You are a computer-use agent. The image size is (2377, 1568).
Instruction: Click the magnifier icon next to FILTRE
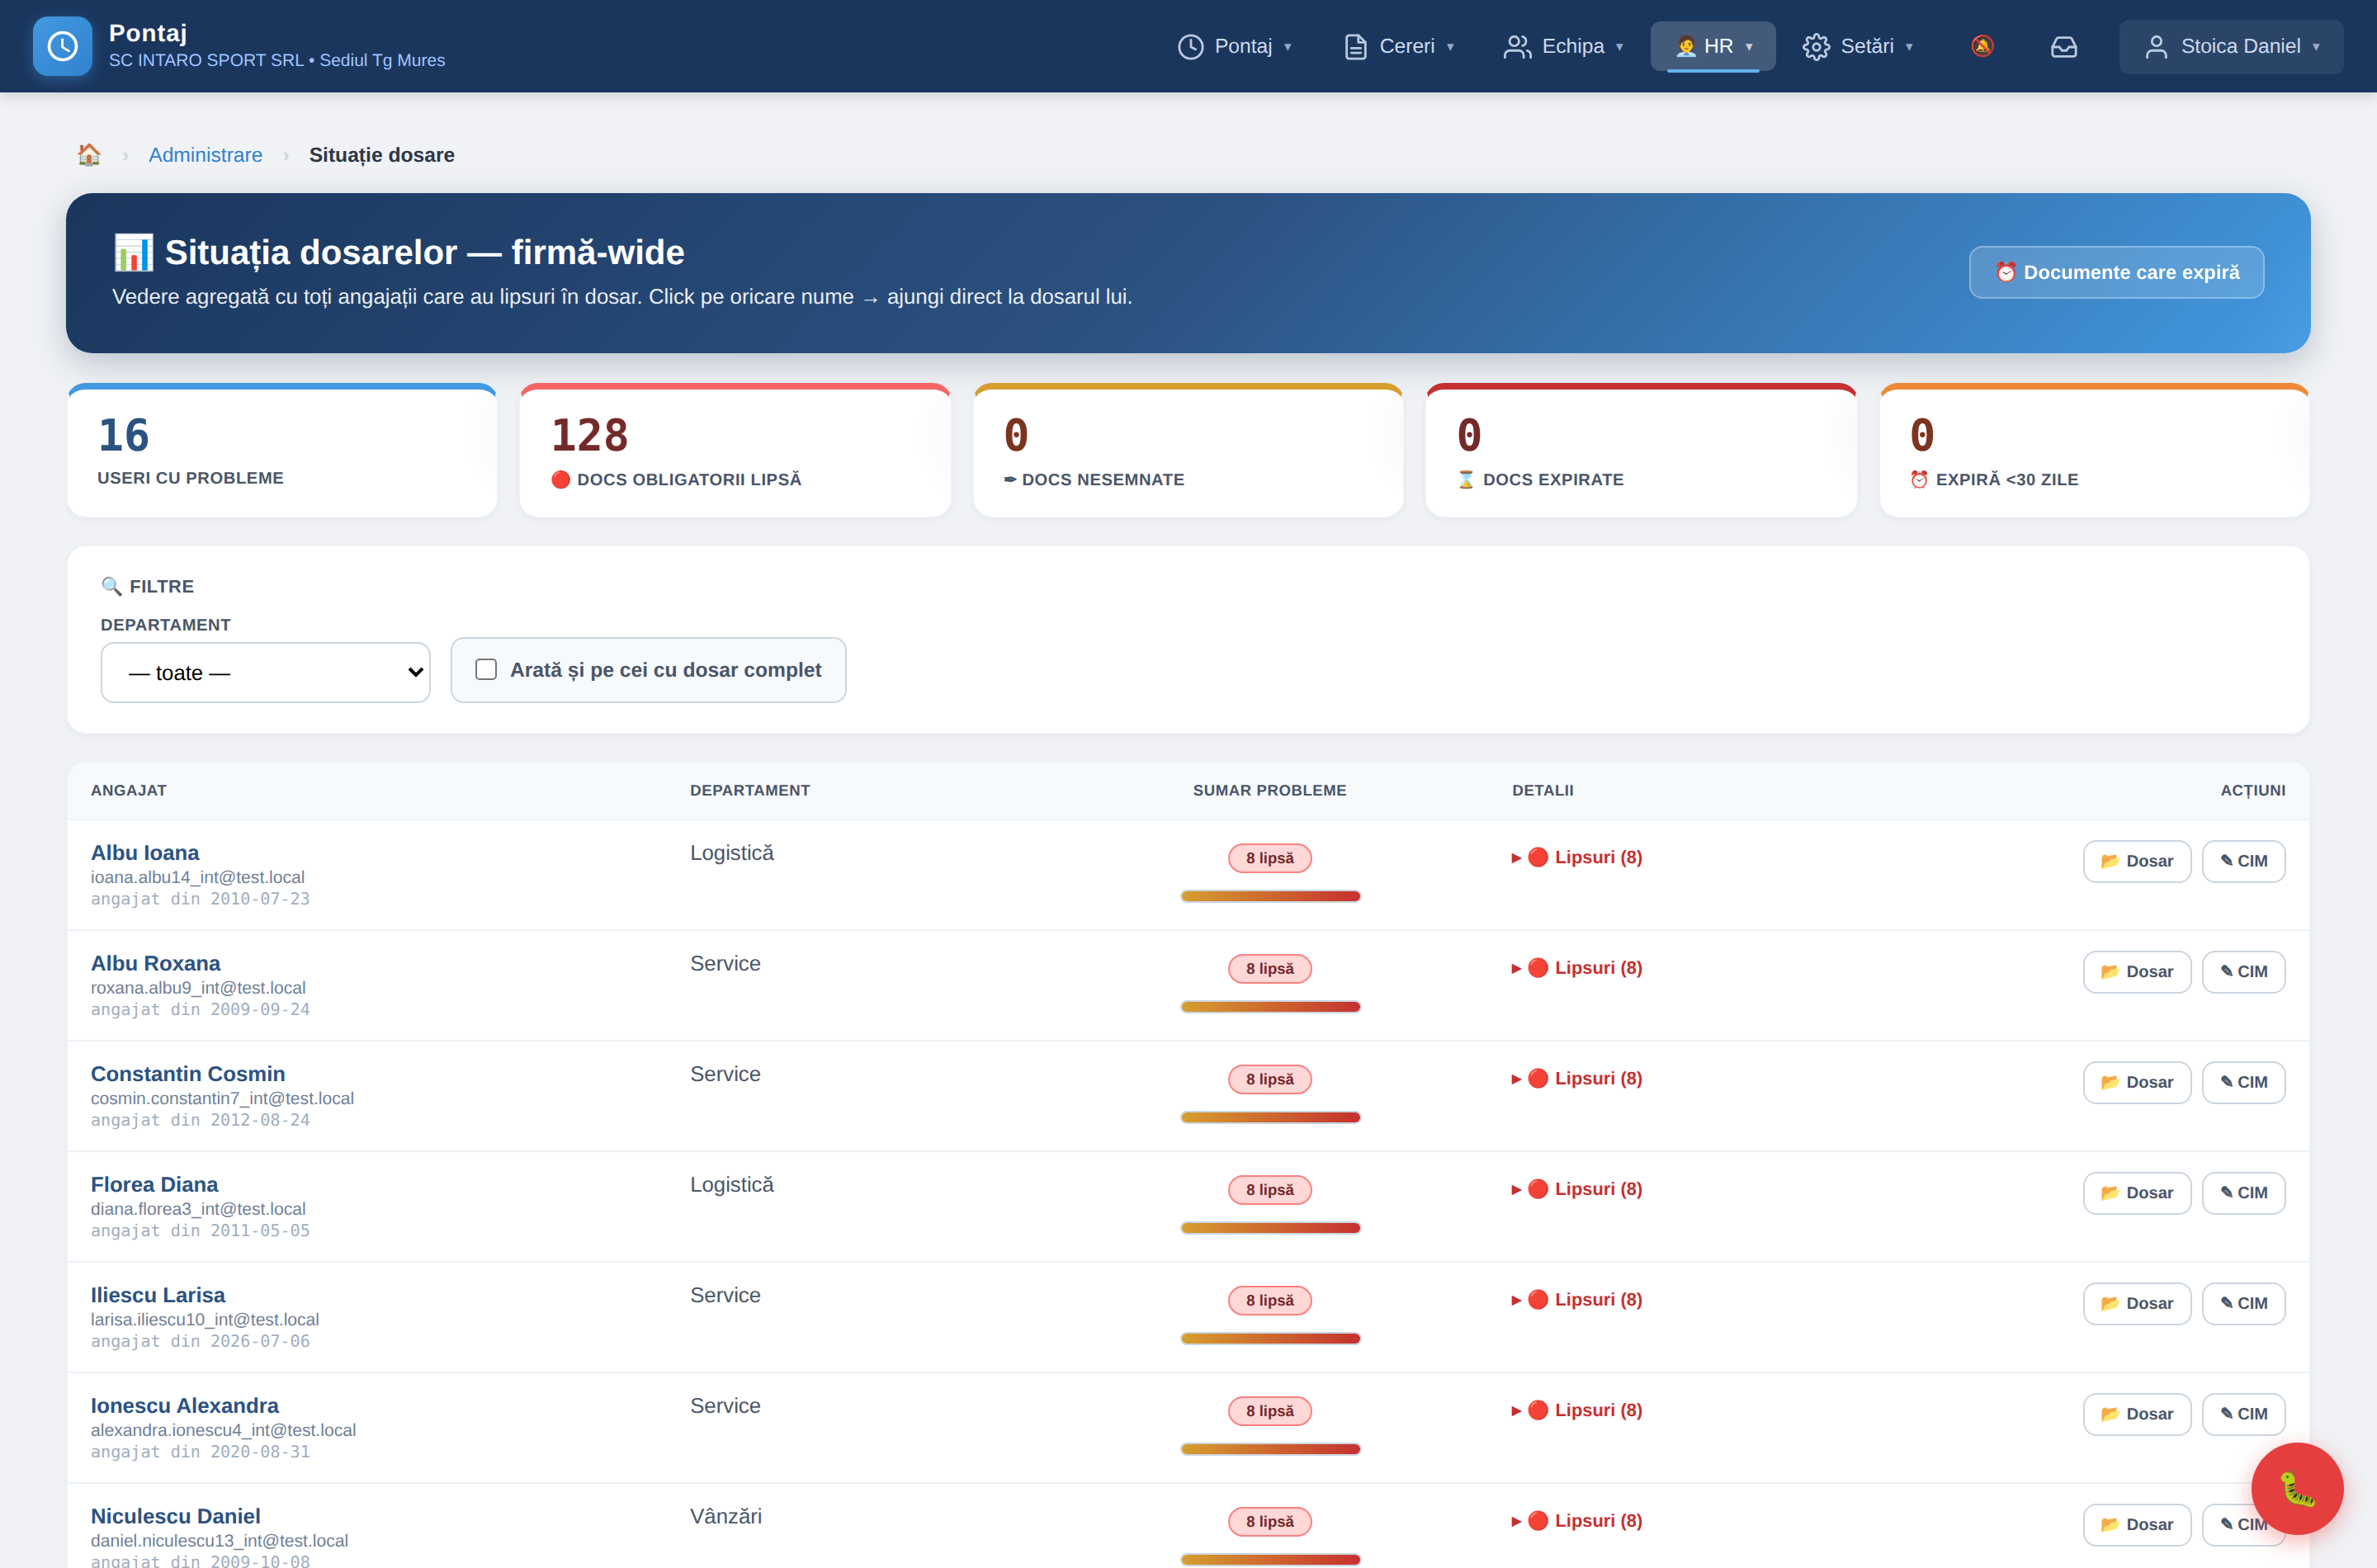[111, 586]
